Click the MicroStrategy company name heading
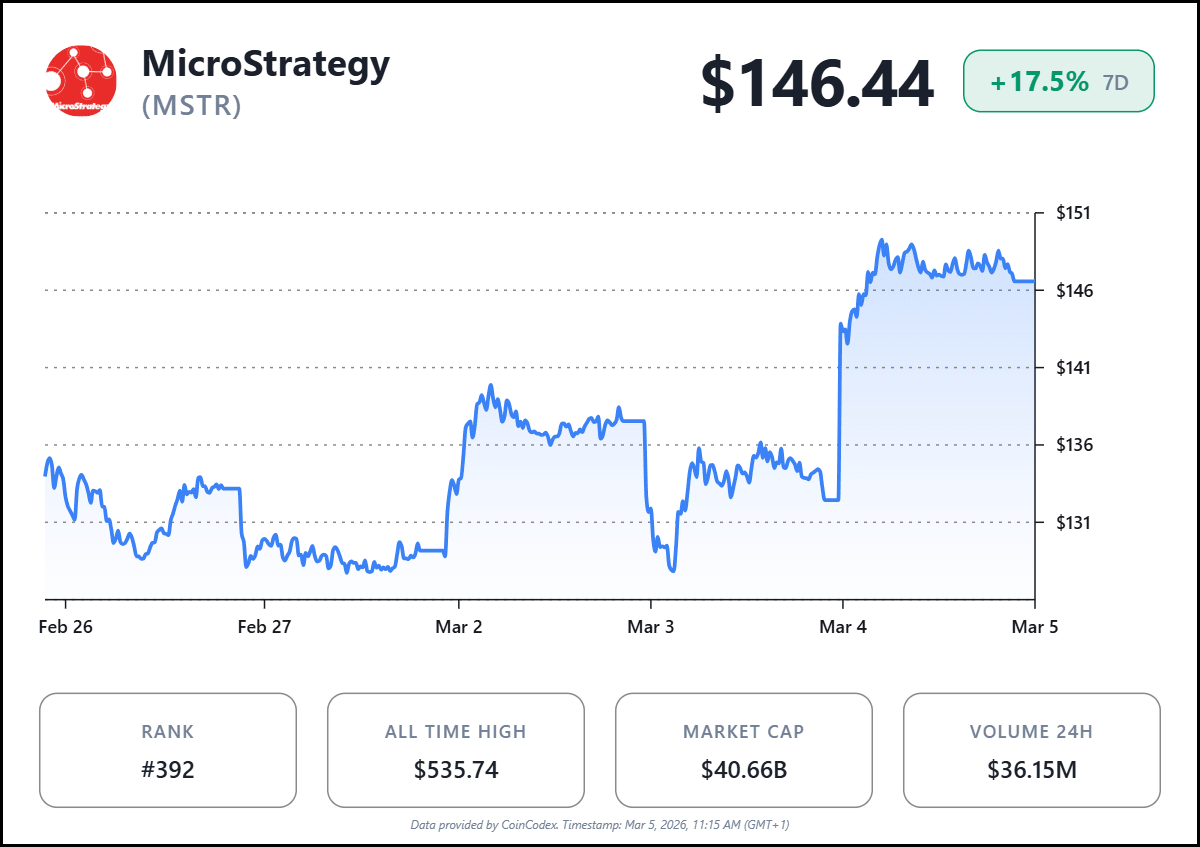 tap(266, 64)
